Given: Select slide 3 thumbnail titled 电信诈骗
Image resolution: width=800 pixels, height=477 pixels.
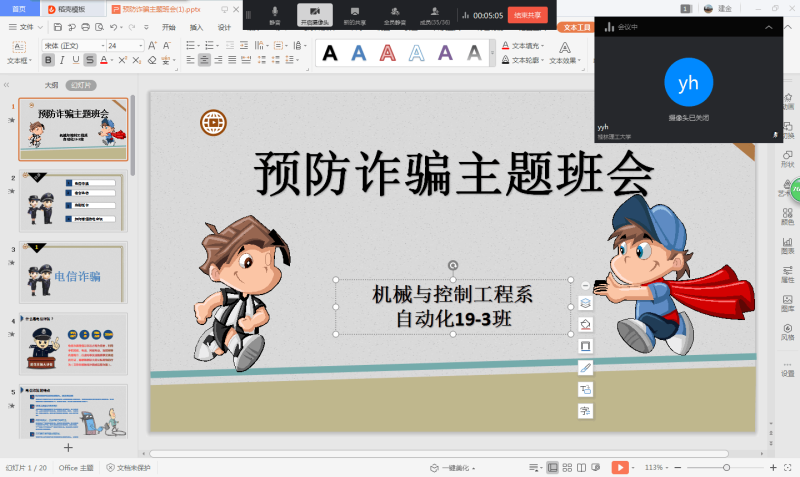Looking at the screenshot, I should coord(73,272).
